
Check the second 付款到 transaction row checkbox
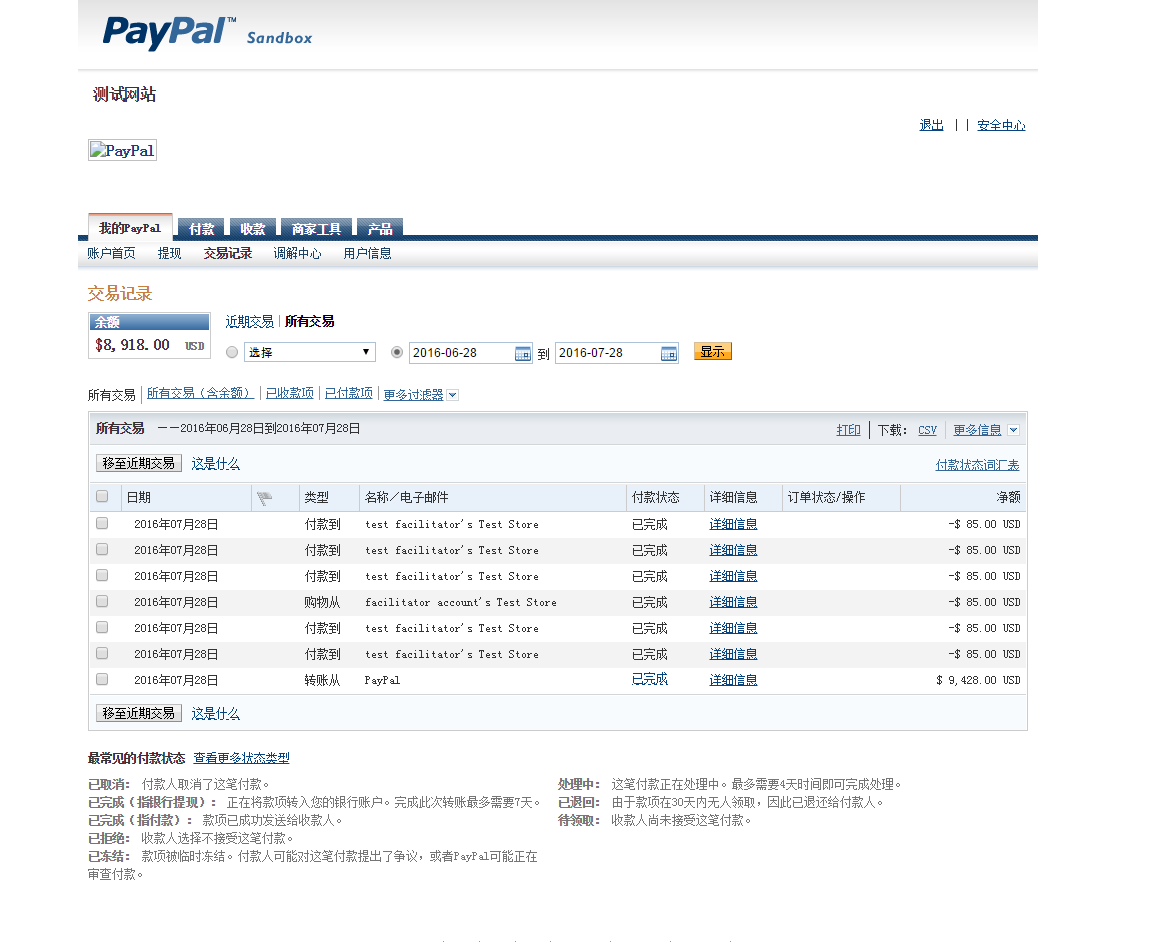point(102,549)
